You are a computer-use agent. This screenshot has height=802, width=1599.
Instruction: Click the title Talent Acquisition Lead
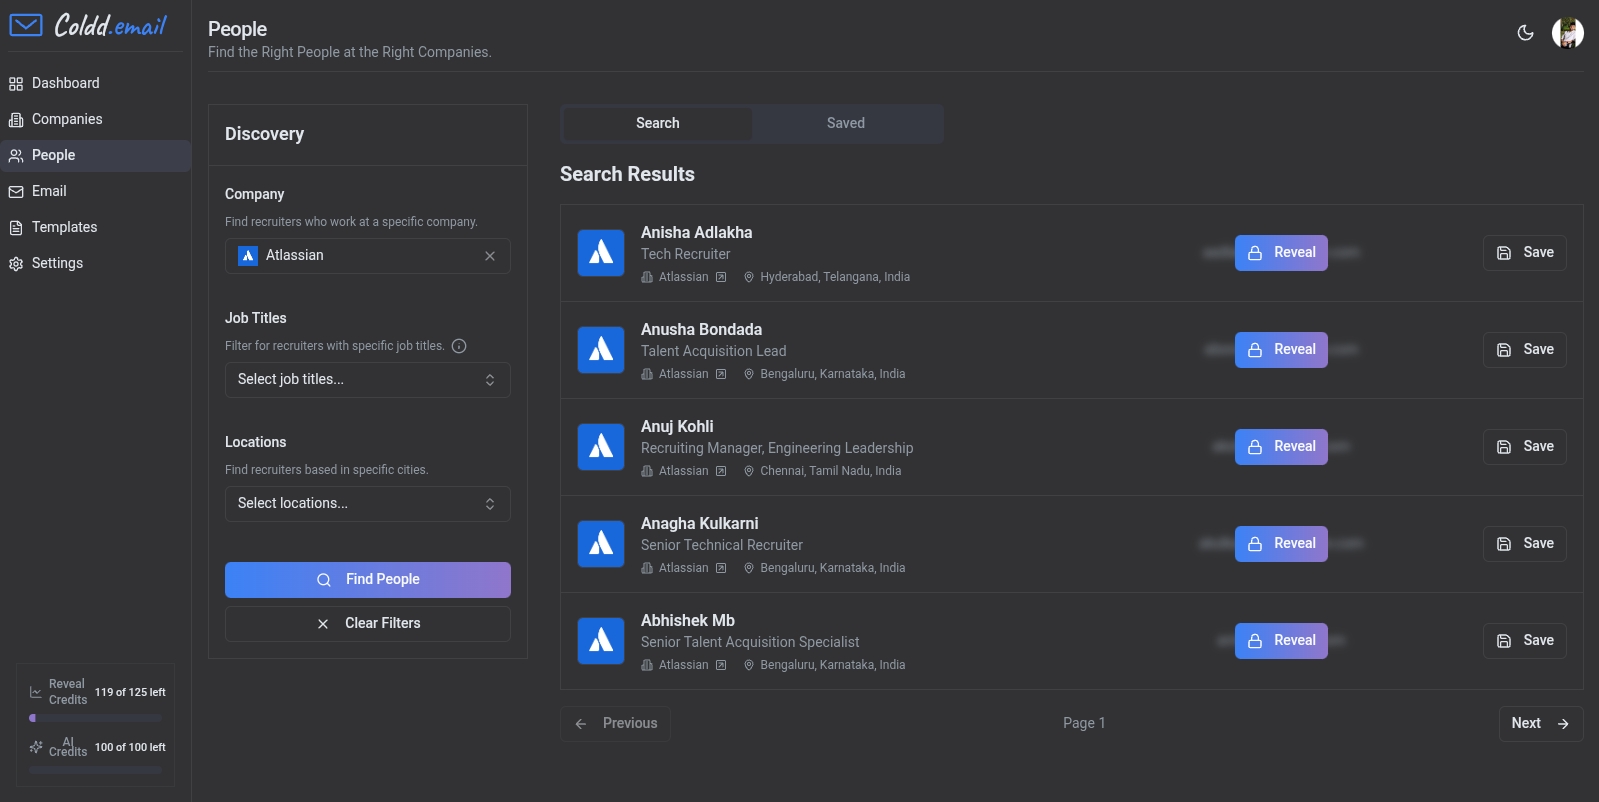714,351
